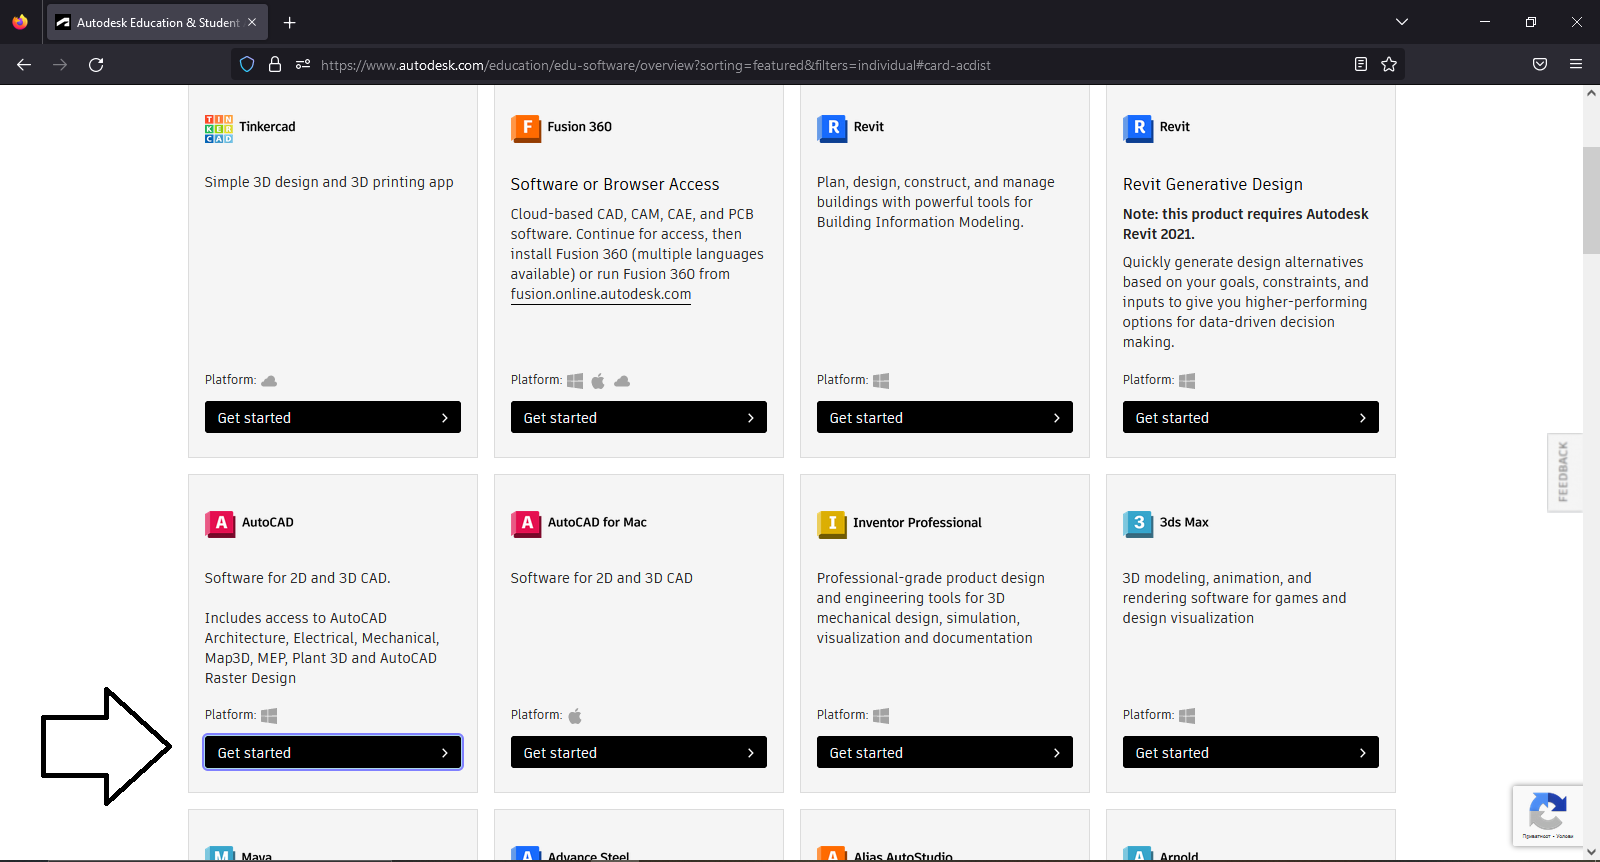Open a new browser tab
This screenshot has width=1600, height=862.
290,22
